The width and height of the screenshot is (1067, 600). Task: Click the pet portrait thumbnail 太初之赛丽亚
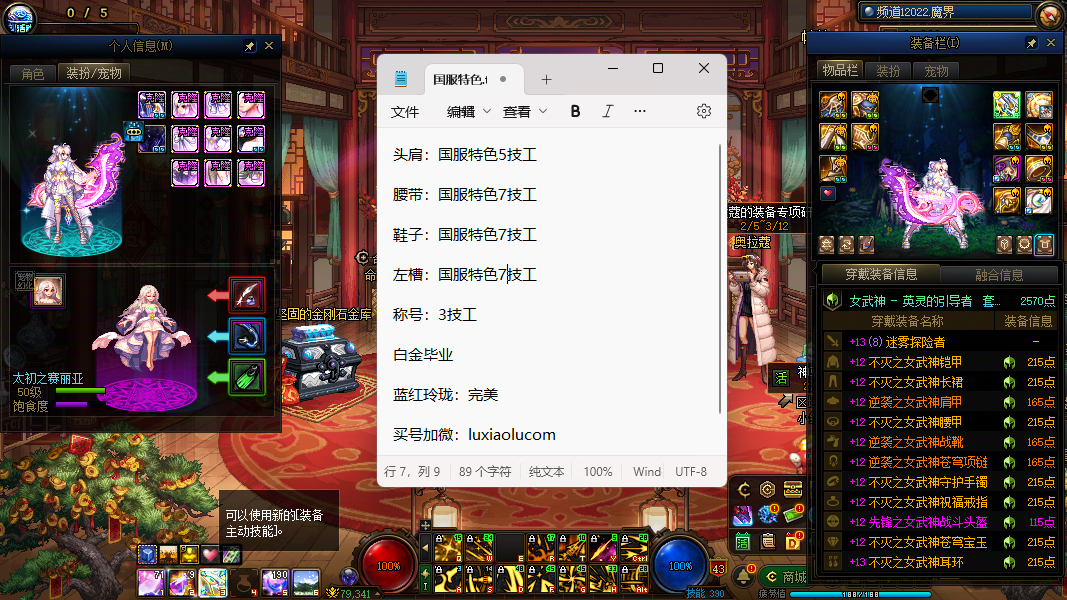(x=47, y=289)
